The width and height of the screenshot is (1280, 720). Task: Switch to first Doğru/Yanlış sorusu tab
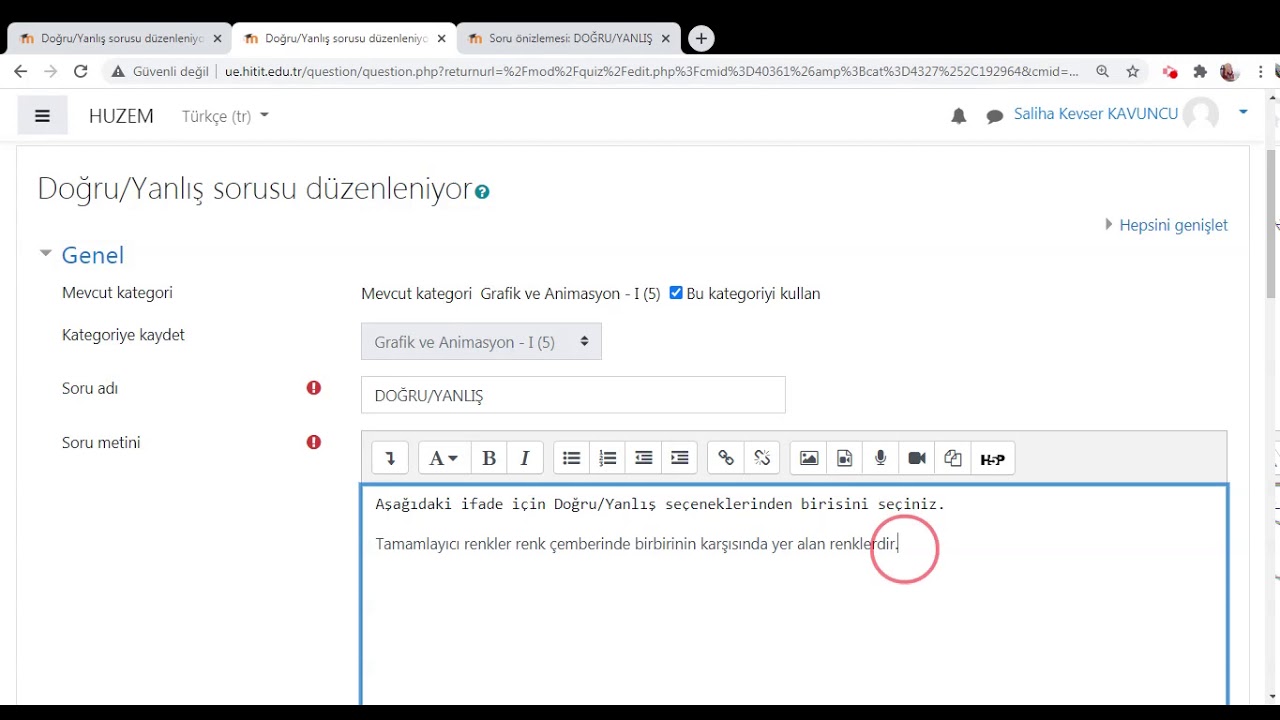[118, 38]
